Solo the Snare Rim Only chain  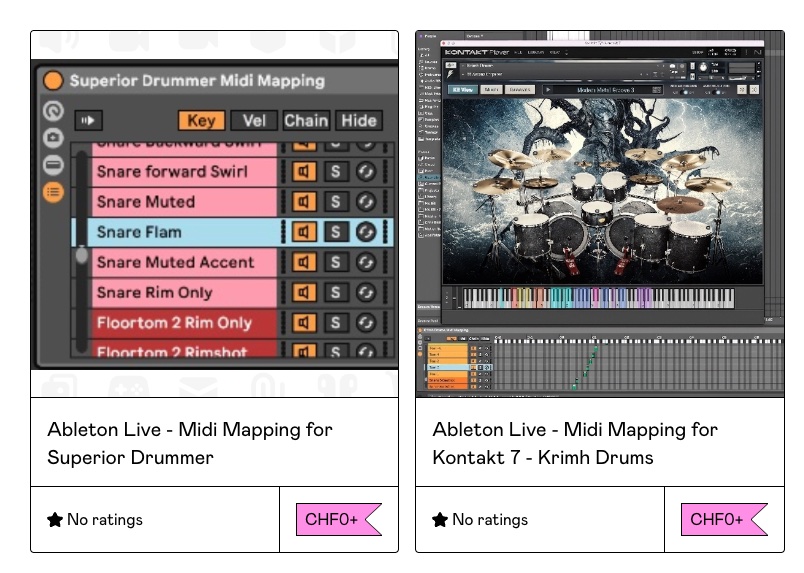pyautogui.click(x=335, y=292)
